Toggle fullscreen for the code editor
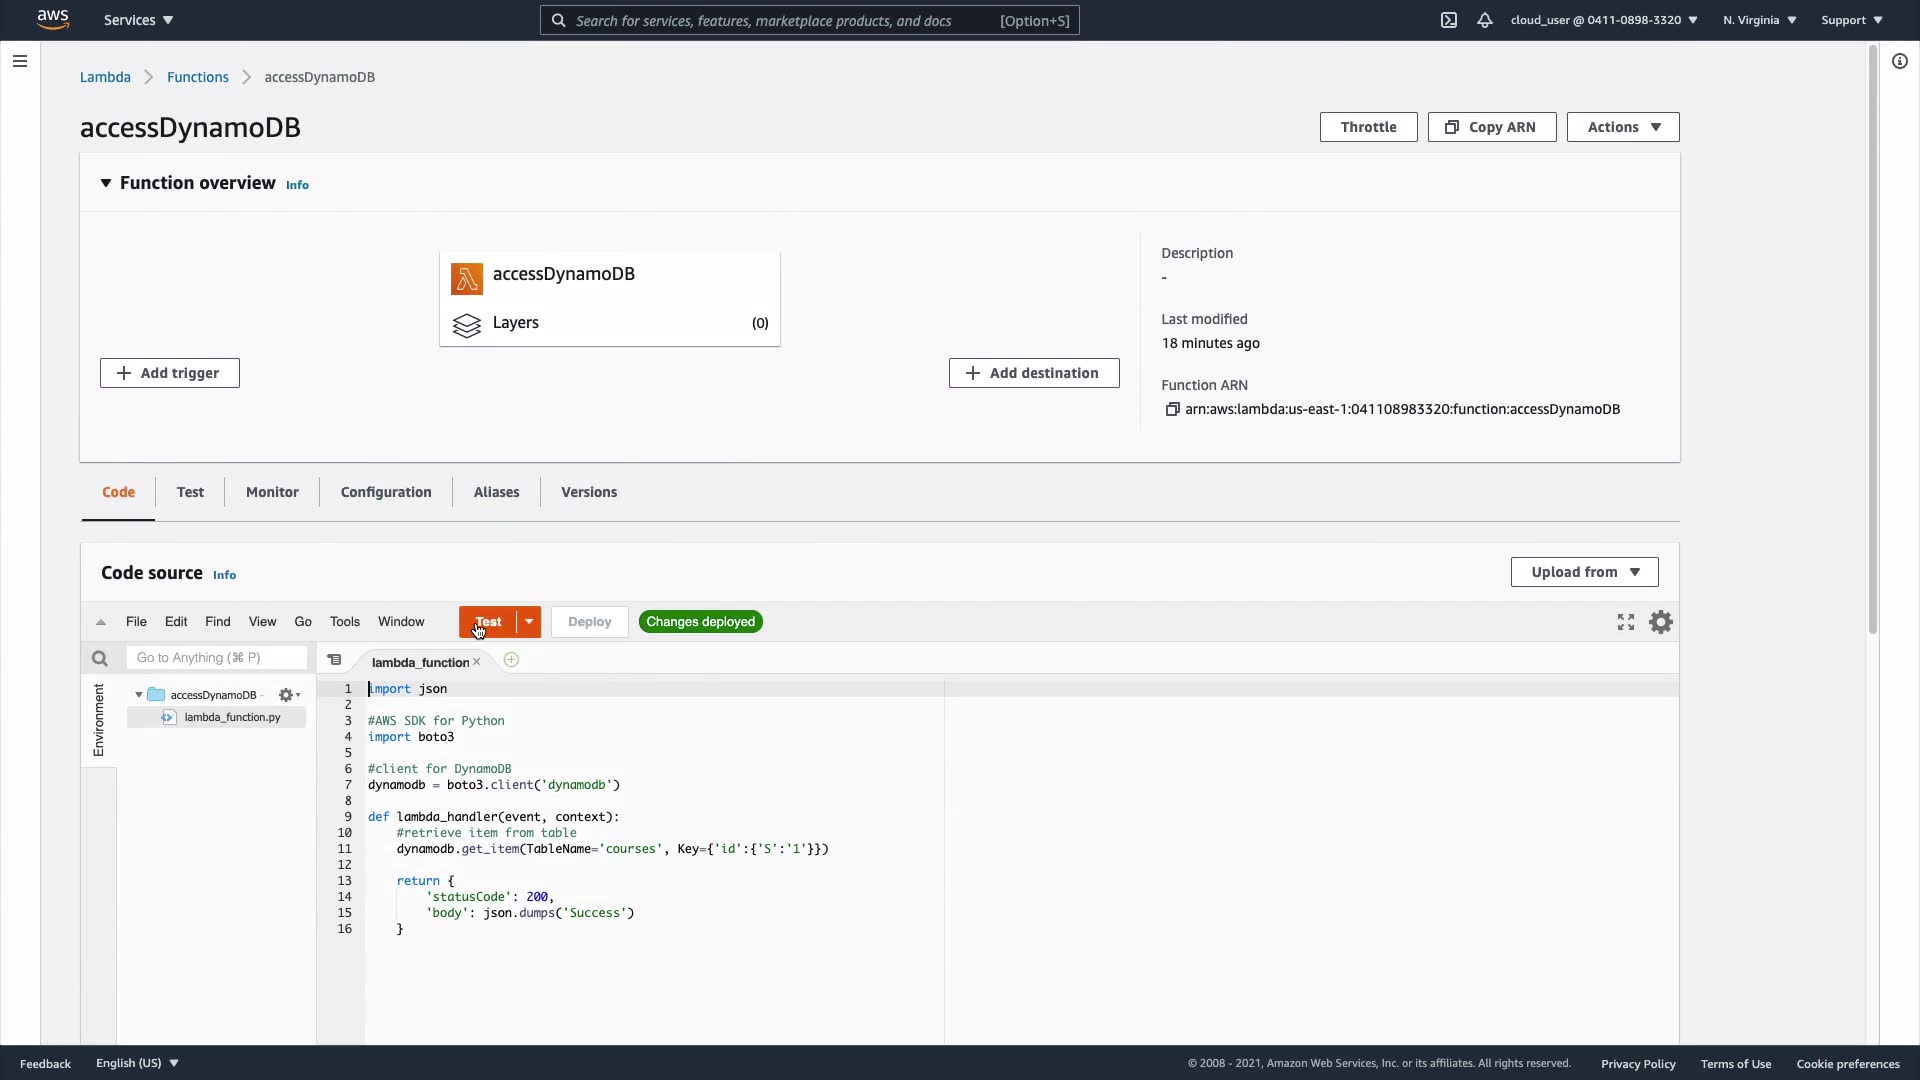 pyautogui.click(x=1626, y=622)
